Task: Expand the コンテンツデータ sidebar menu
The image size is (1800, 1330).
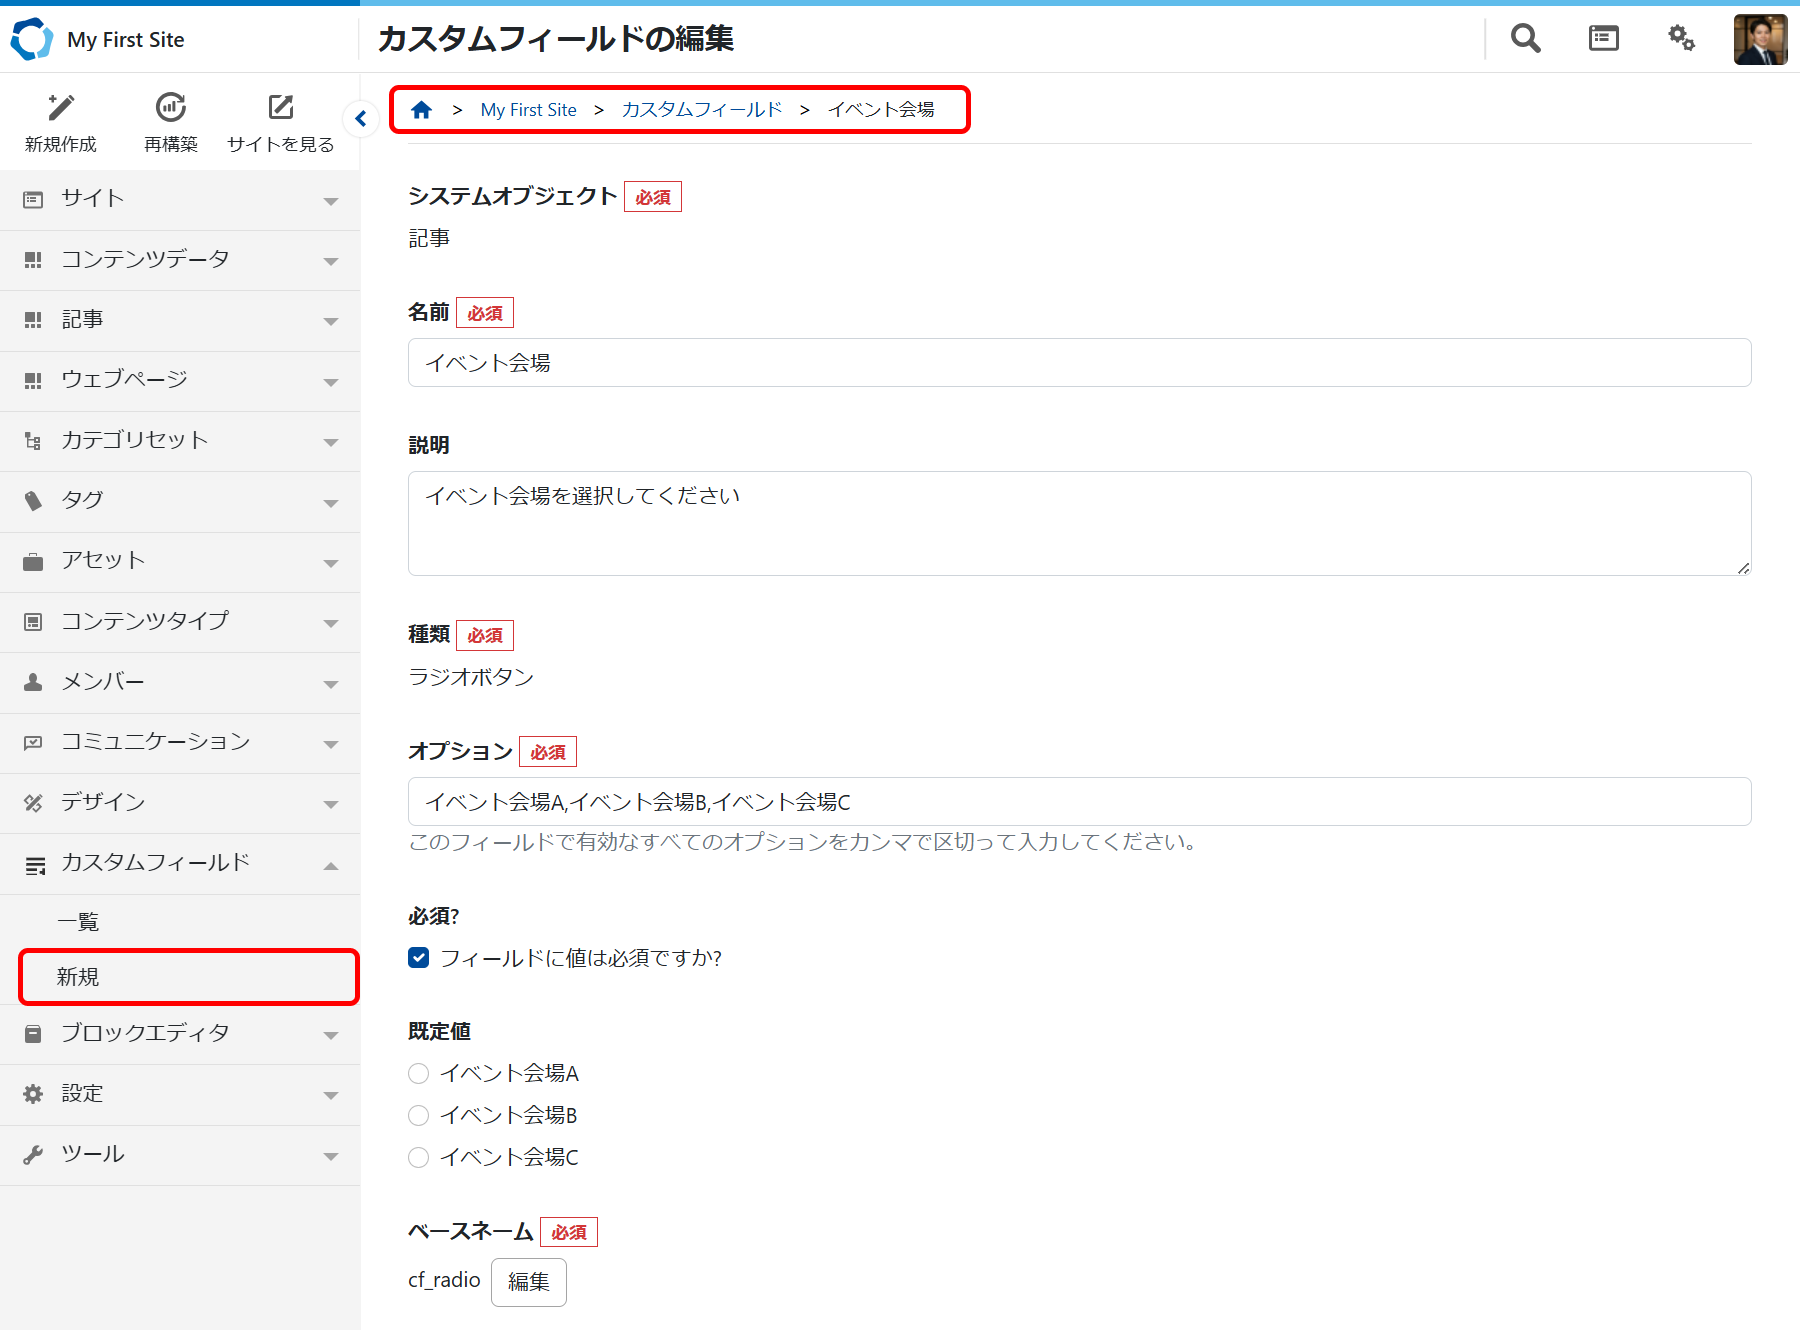Action: (180, 260)
